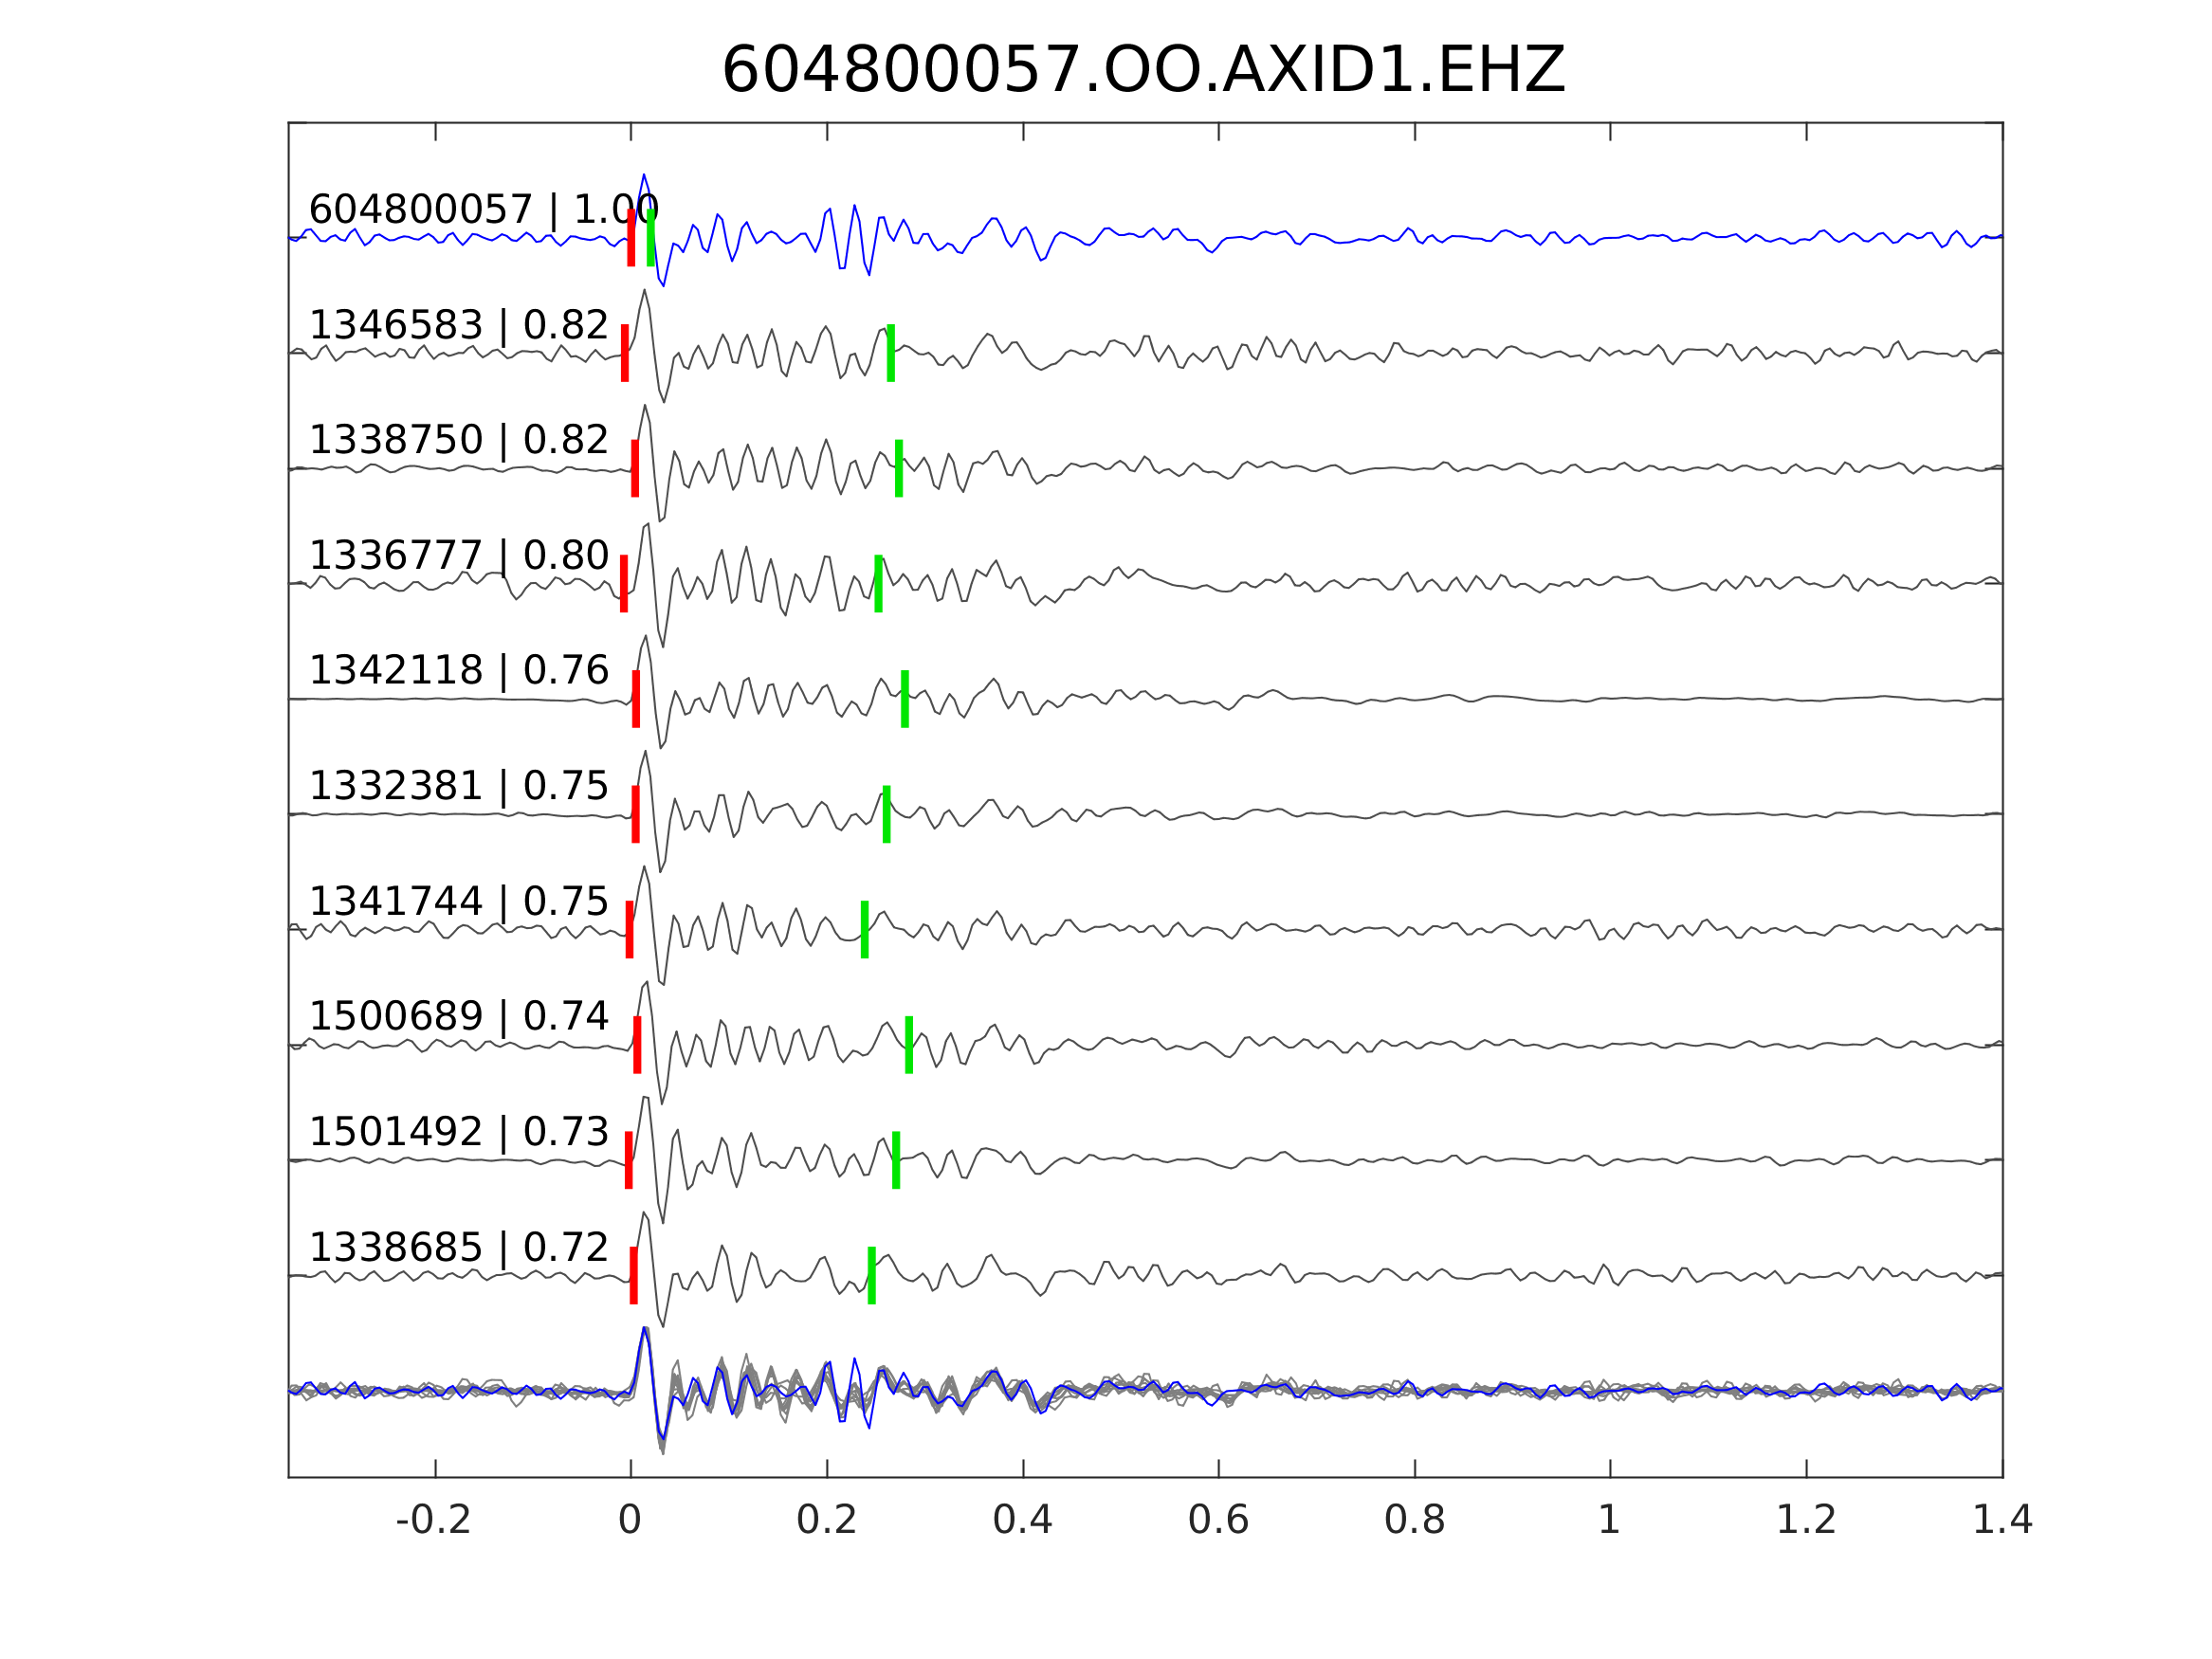Click the trace label 1338685 | 0.72
This screenshot has height=1659, width=2212.
coord(458,1247)
